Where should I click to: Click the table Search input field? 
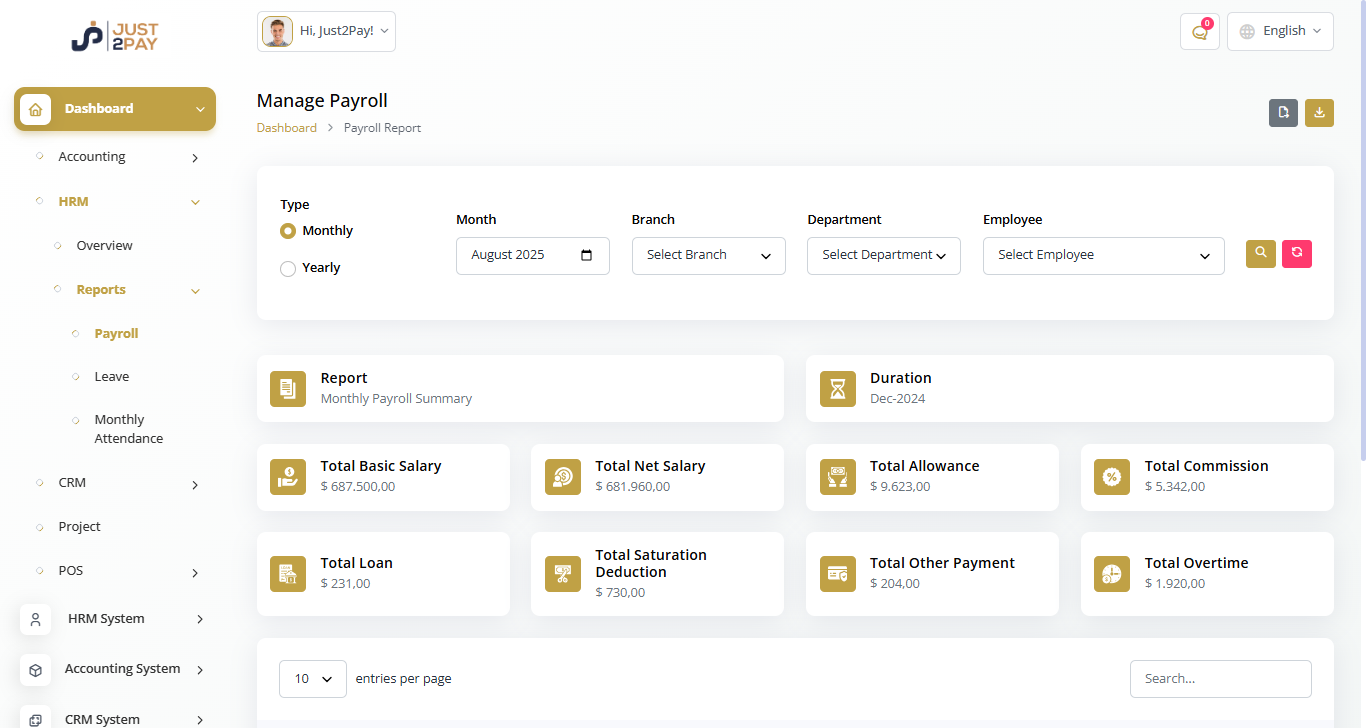tap(1220, 679)
